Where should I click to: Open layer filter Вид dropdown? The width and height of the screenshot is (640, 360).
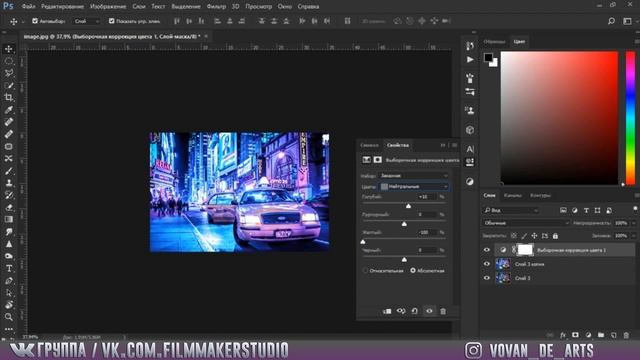tap(511, 211)
